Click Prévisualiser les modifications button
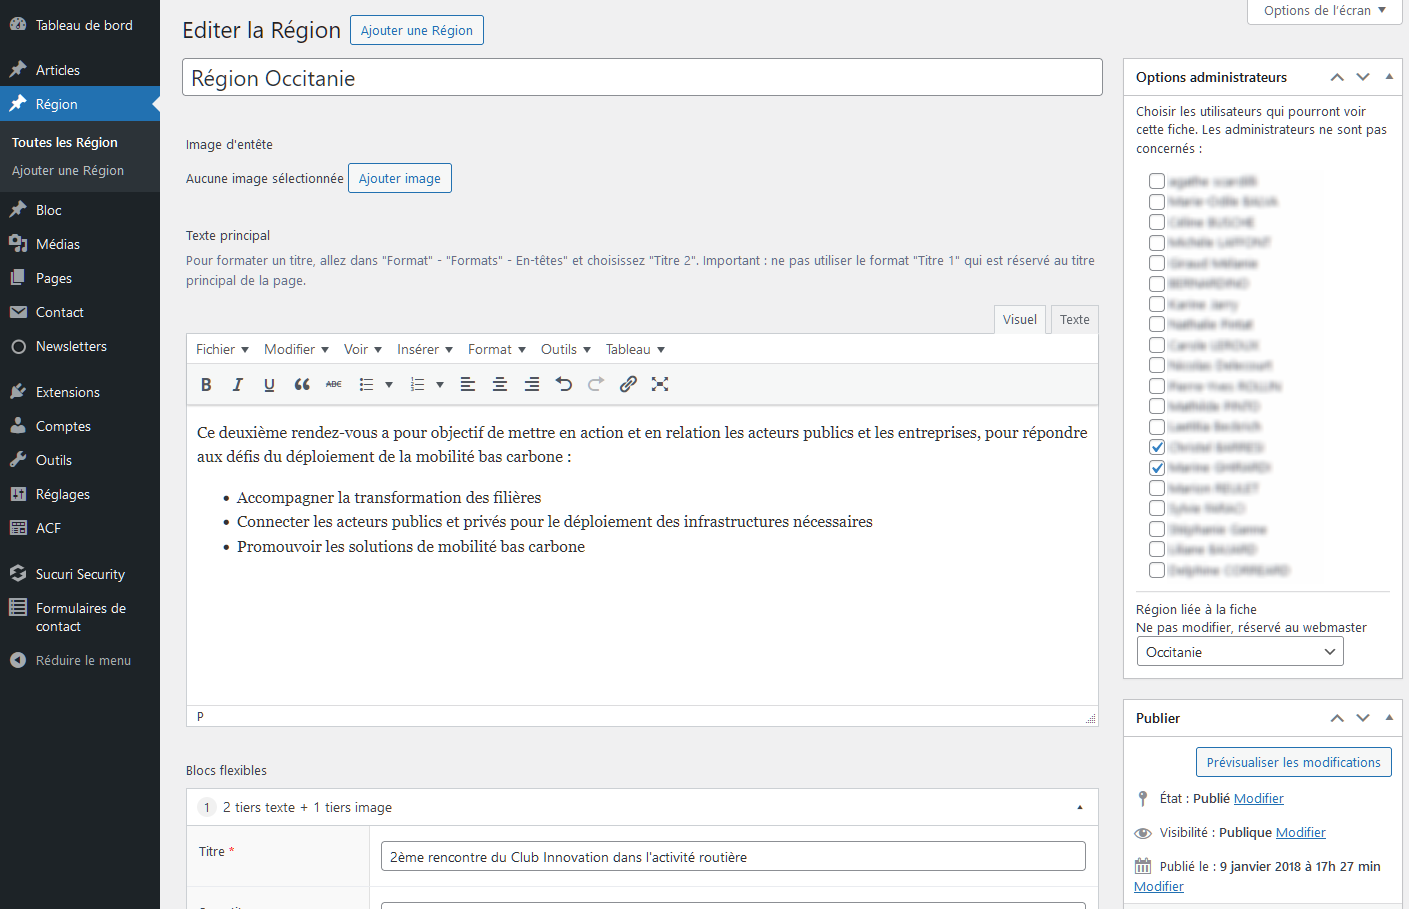1409x909 pixels. [1294, 762]
